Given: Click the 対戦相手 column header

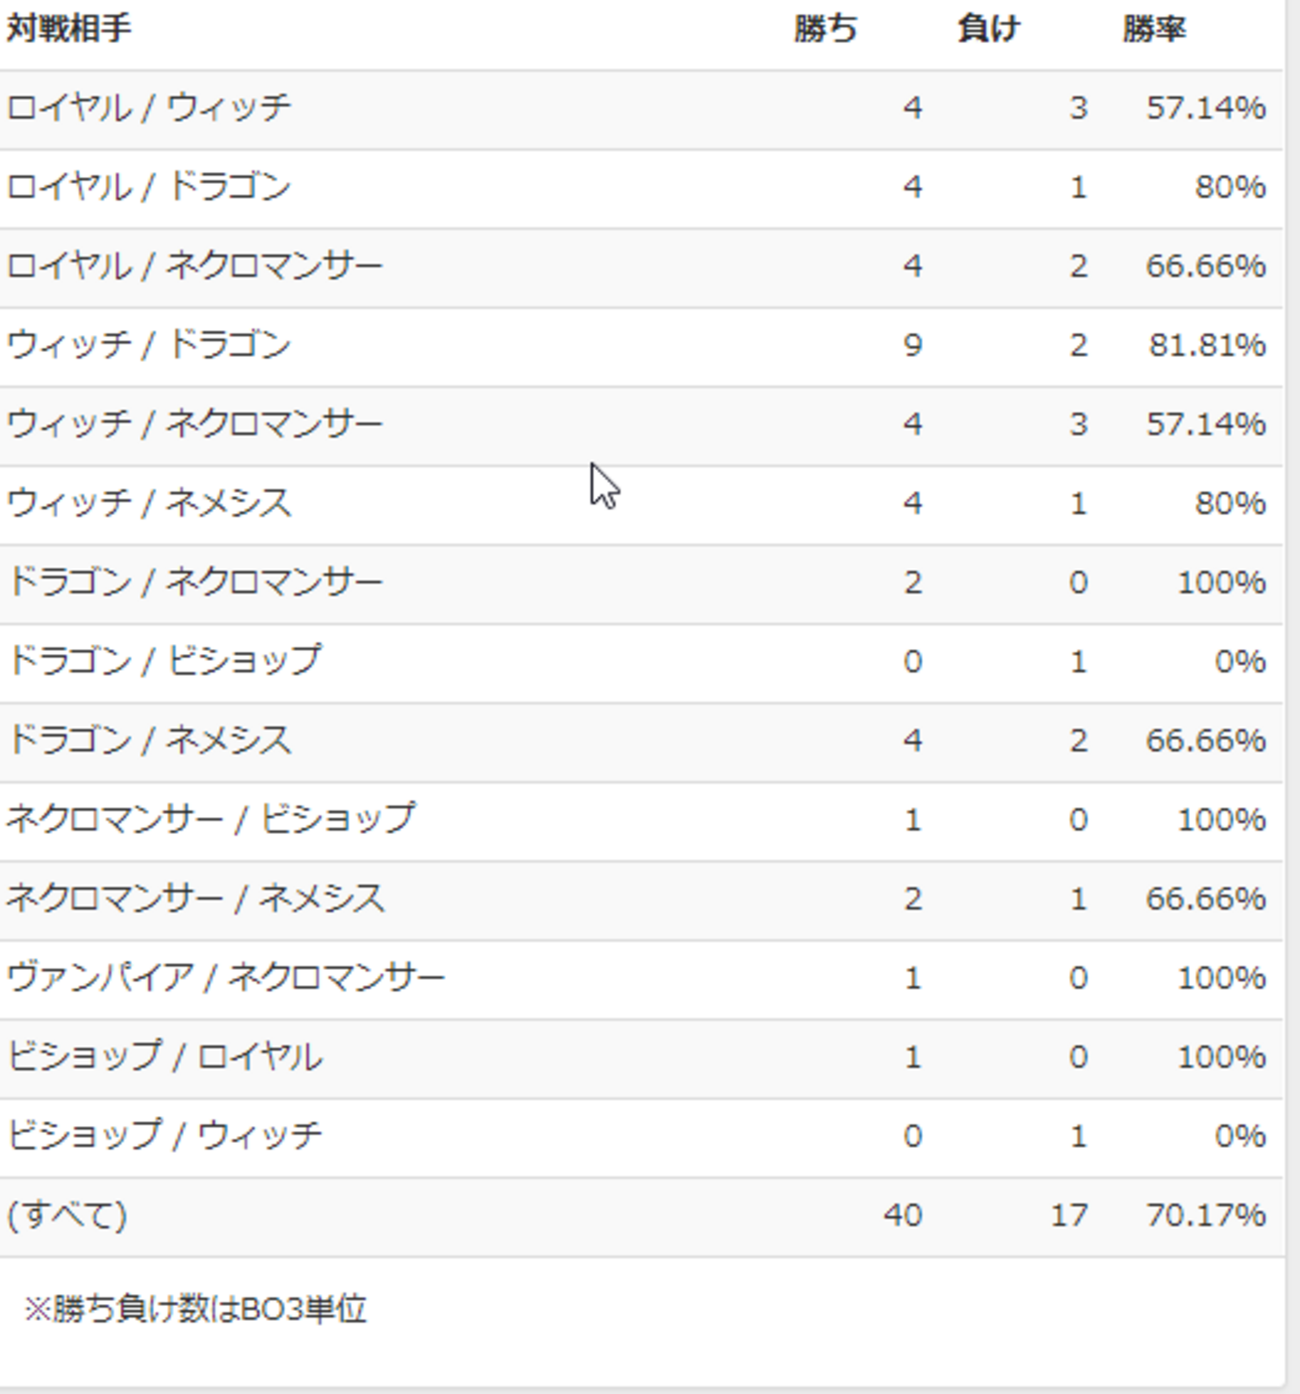Looking at the screenshot, I should click(69, 29).
